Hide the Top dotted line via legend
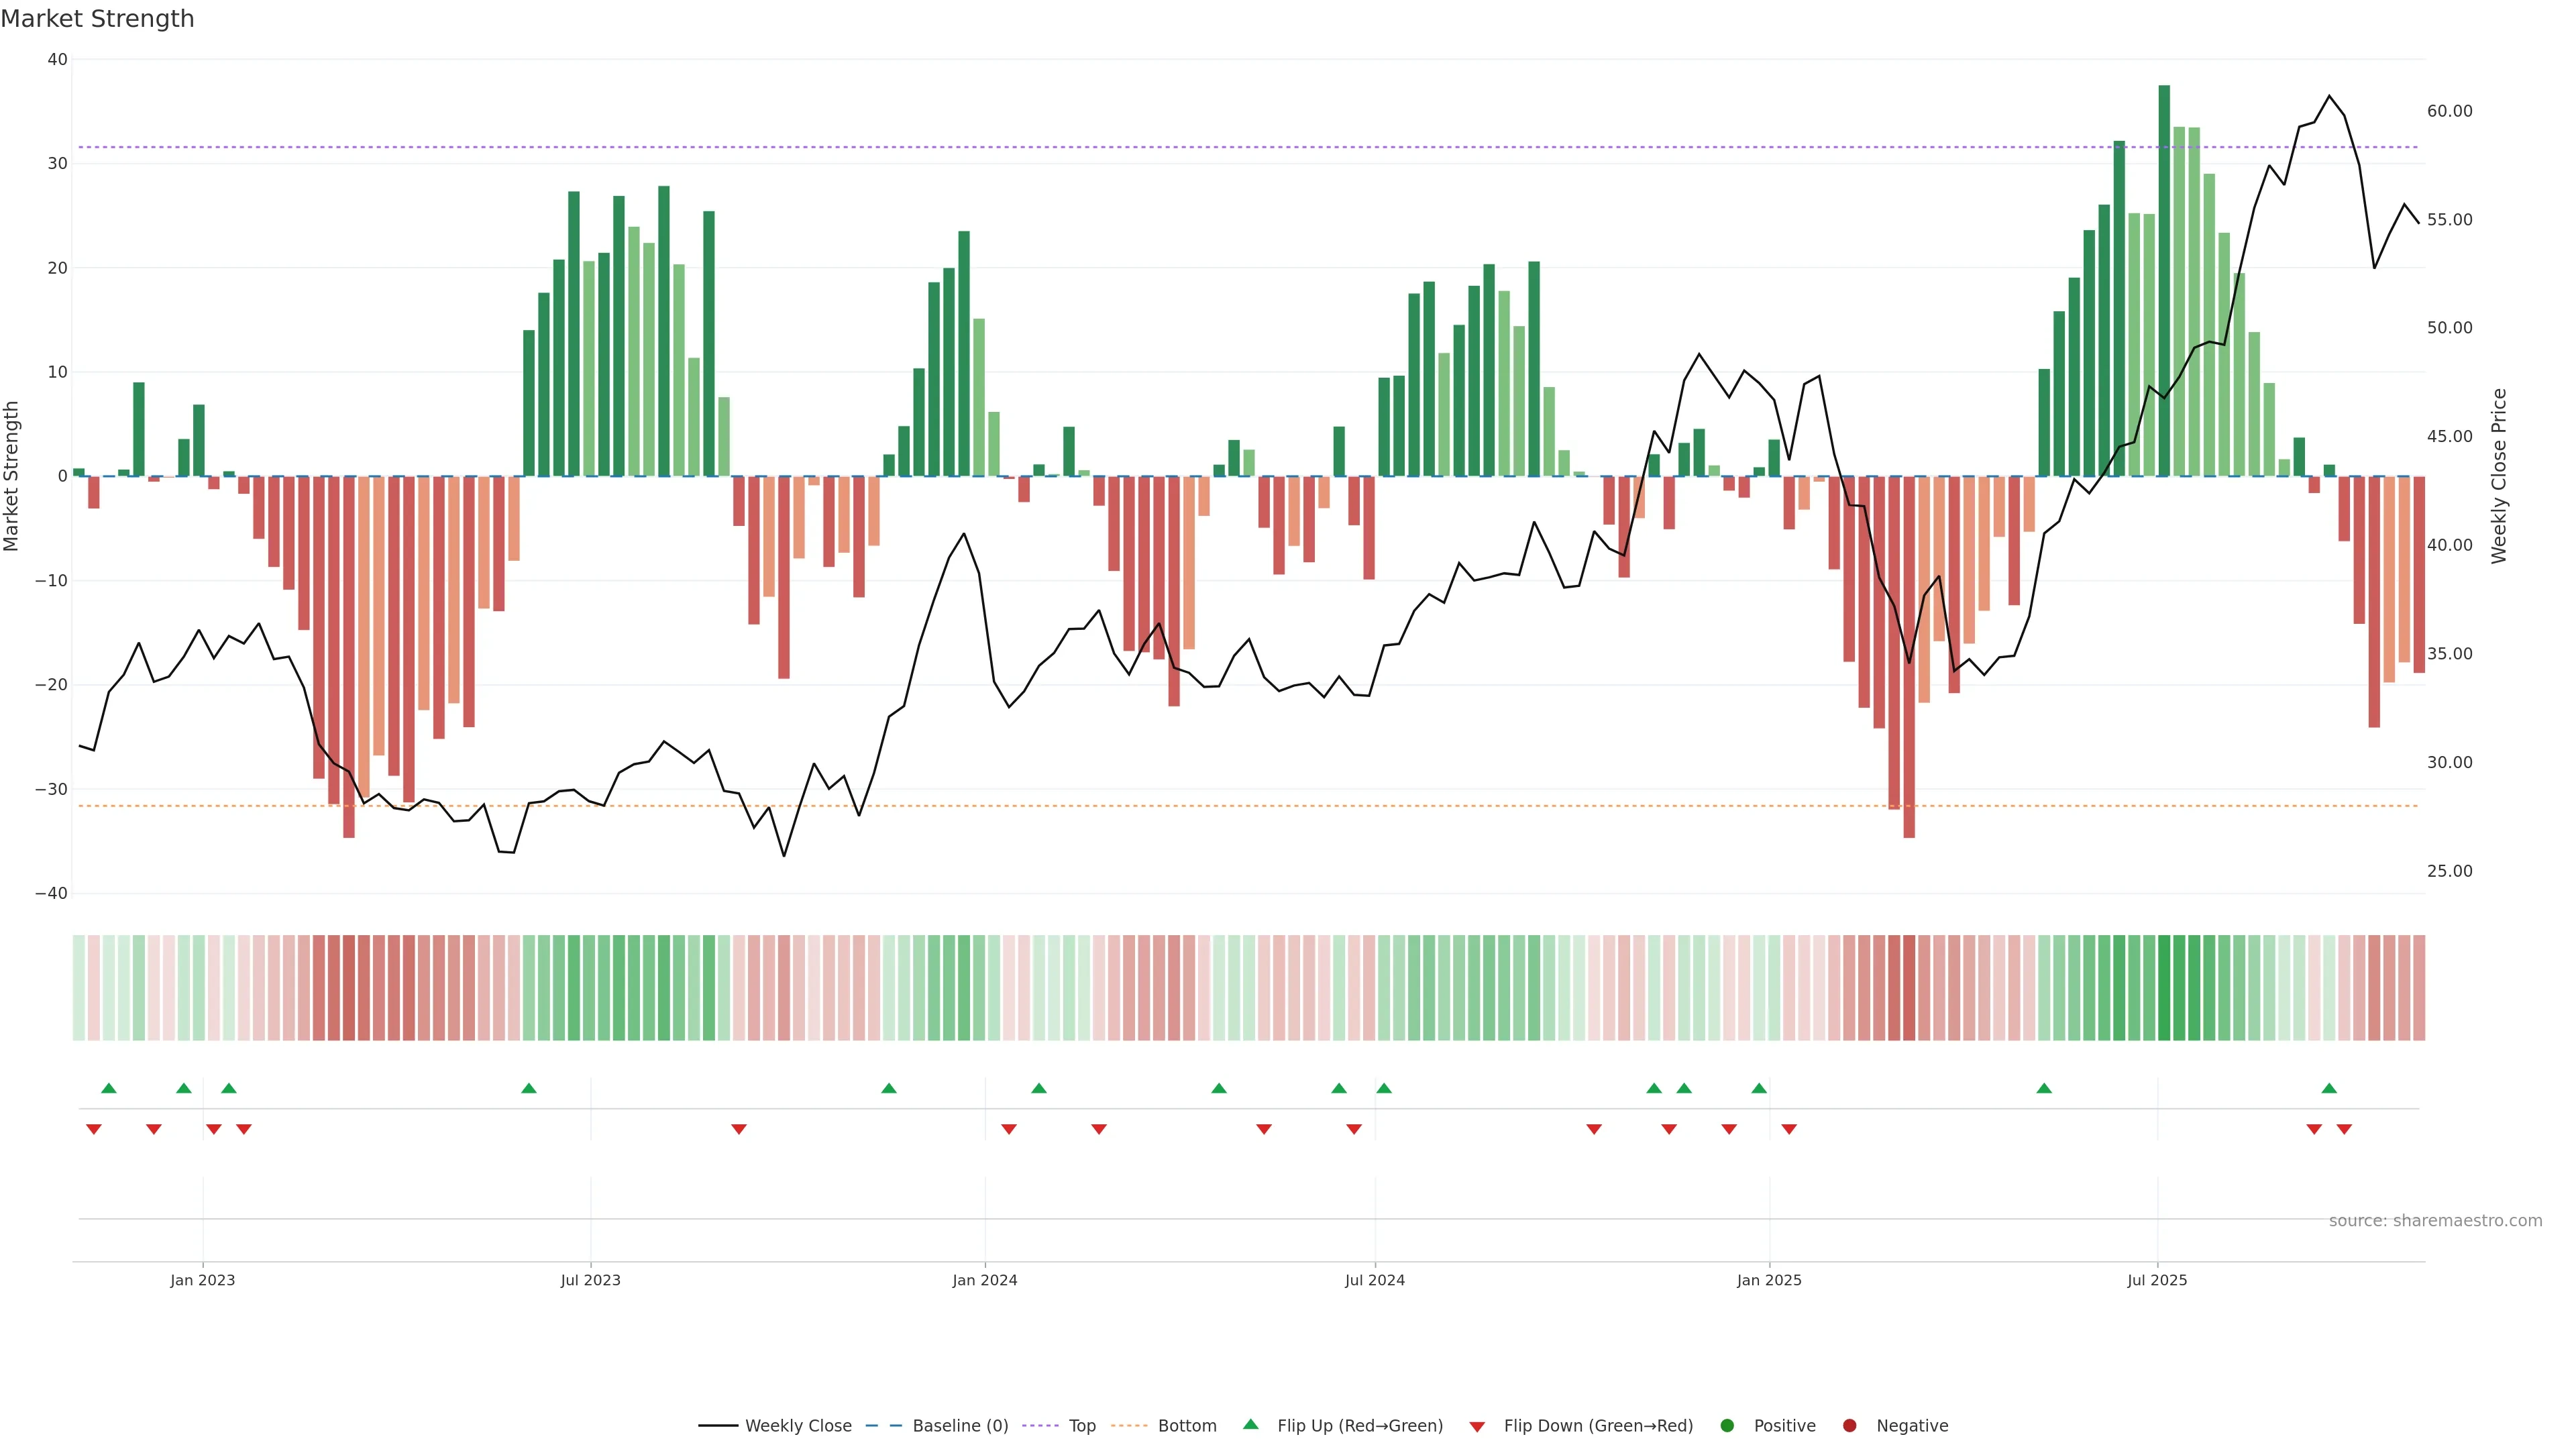This screenshot has height=1449, width=2576. point(1081,1426)
